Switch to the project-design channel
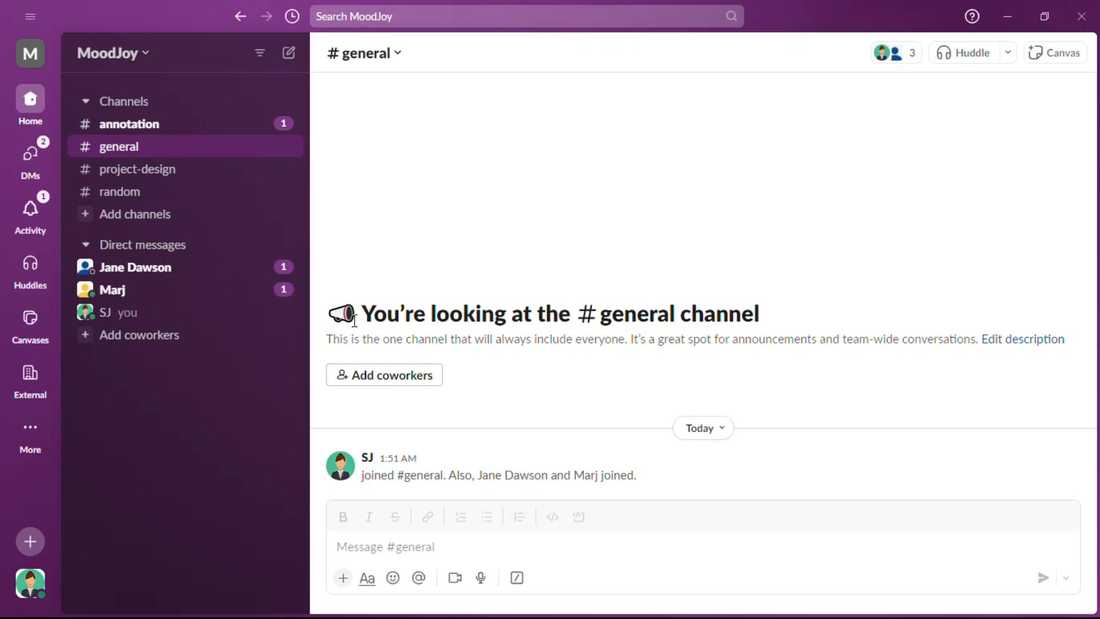The width and height of the screenshot is (1100, 619). pos(137,168)
